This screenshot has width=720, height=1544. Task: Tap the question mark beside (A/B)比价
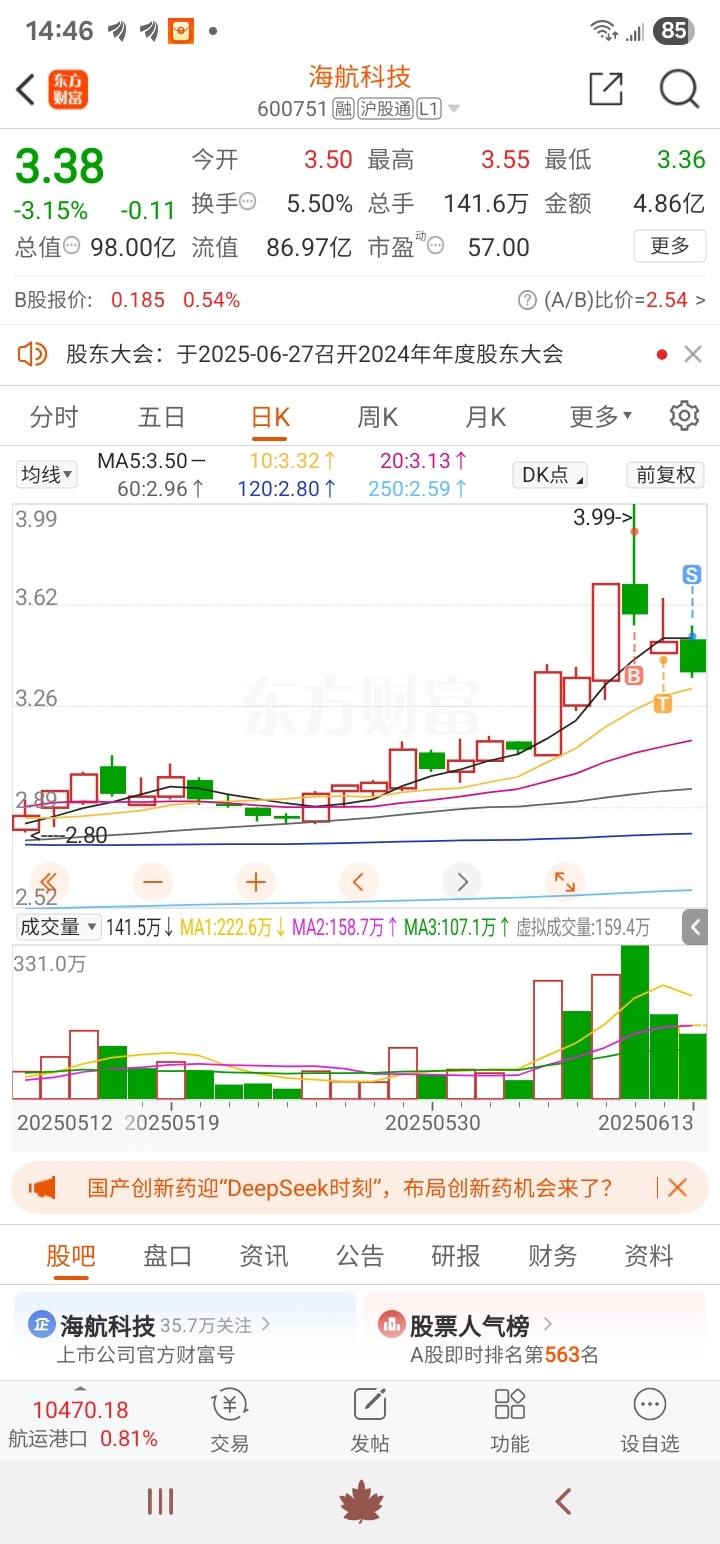527,300
